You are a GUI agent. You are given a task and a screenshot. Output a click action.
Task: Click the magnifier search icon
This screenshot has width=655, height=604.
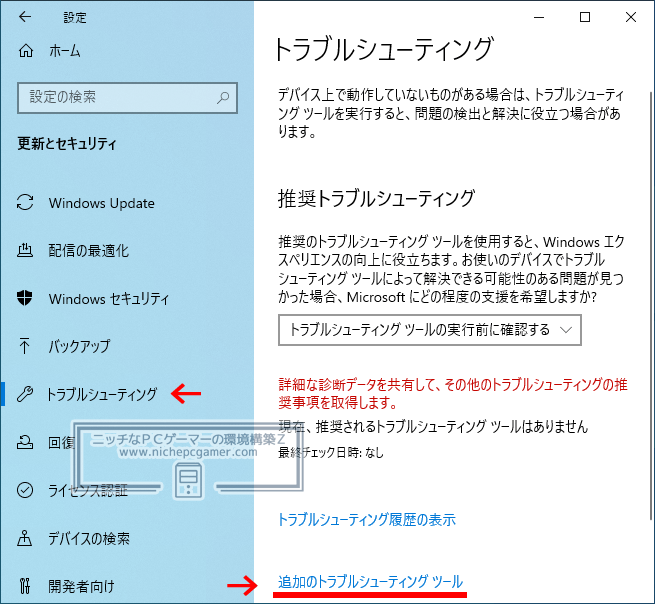pyautogui.click(x=223, y=98)
